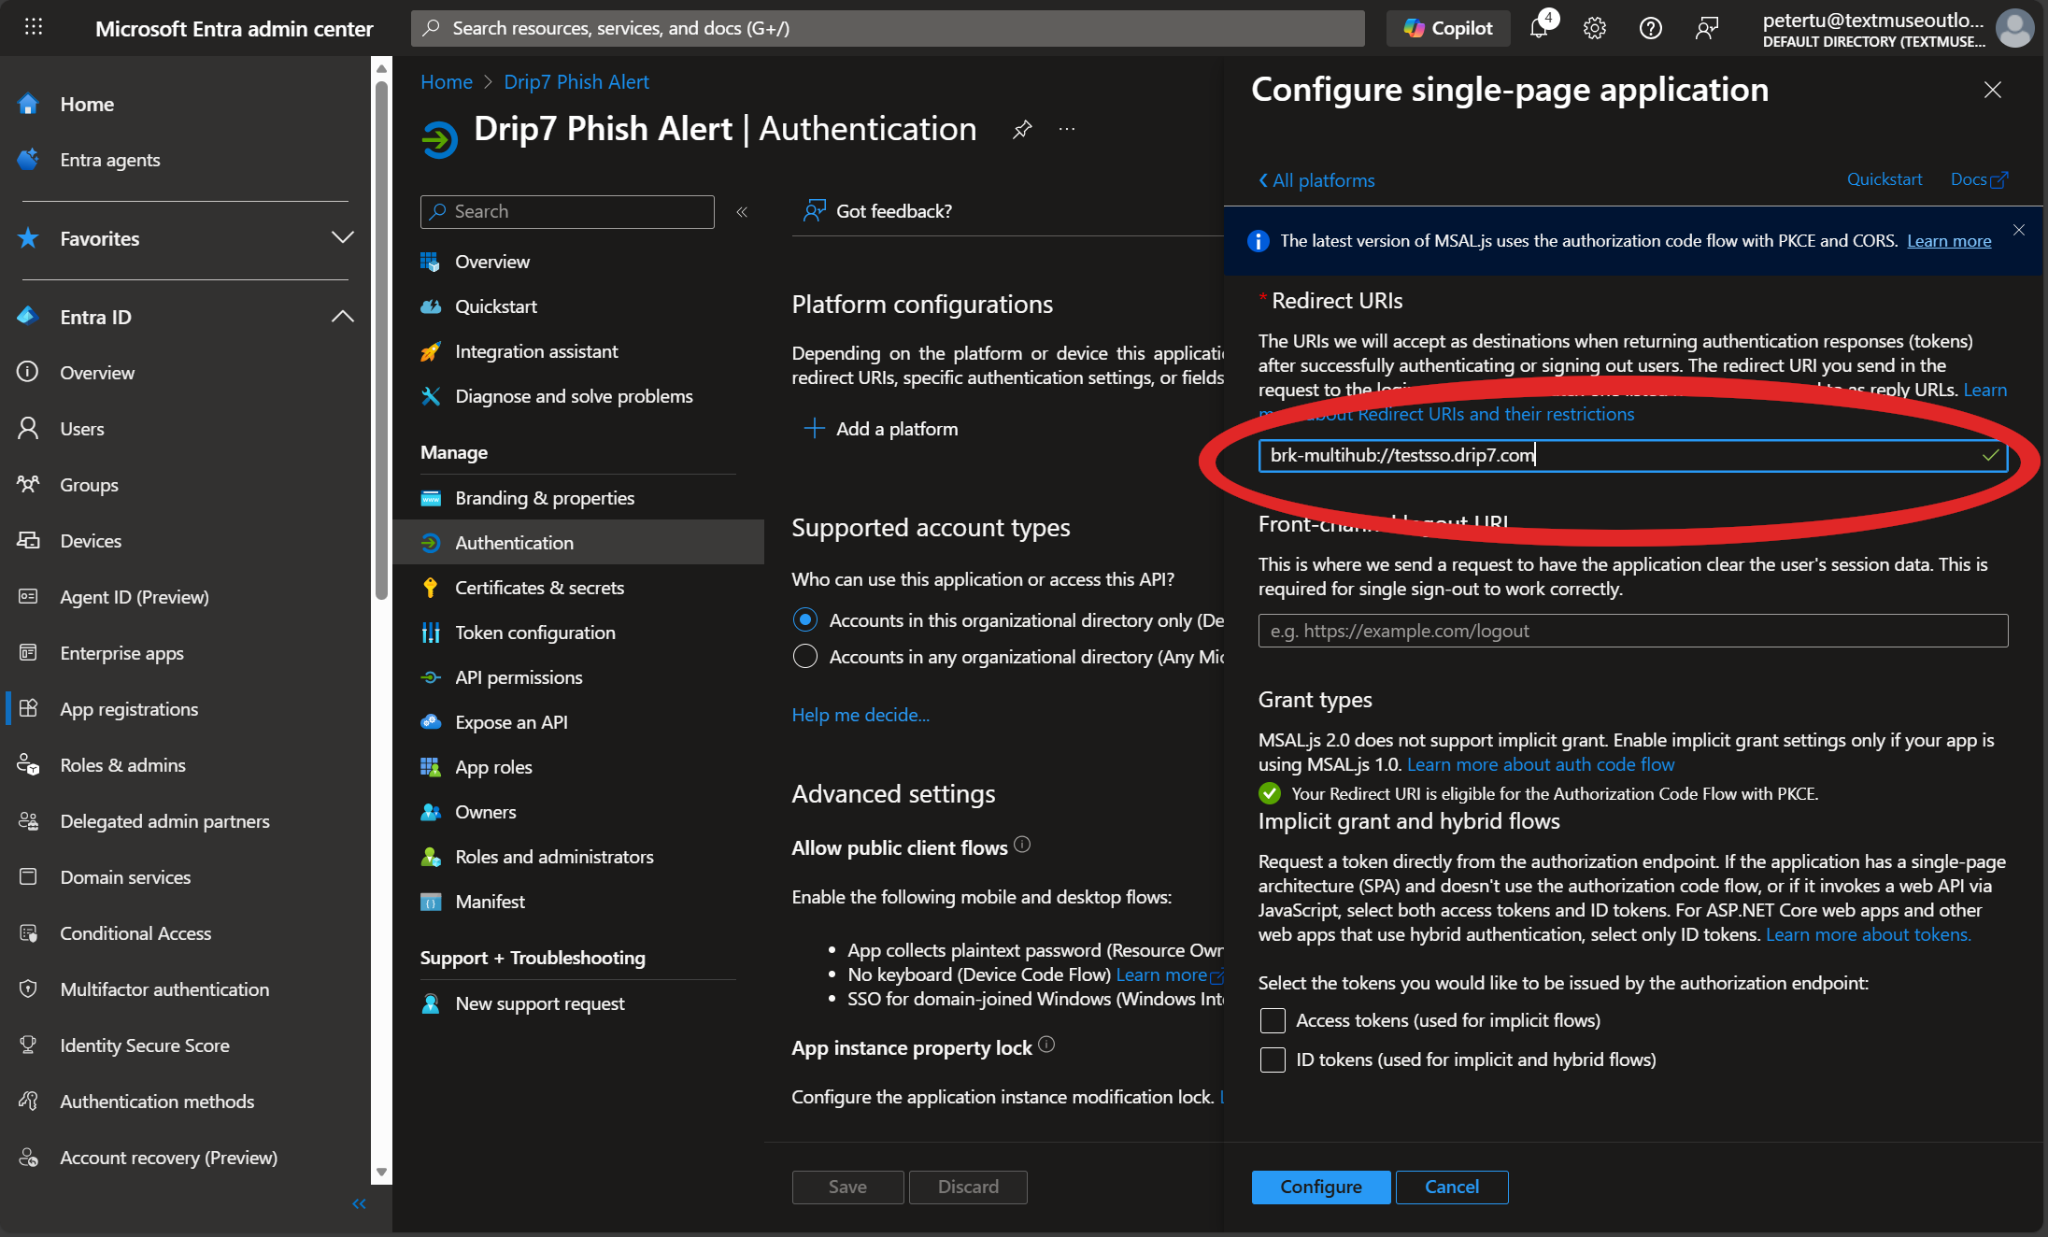2048x1237 pixels.
Task: Open App roles
Action: [x=494, y=768]
